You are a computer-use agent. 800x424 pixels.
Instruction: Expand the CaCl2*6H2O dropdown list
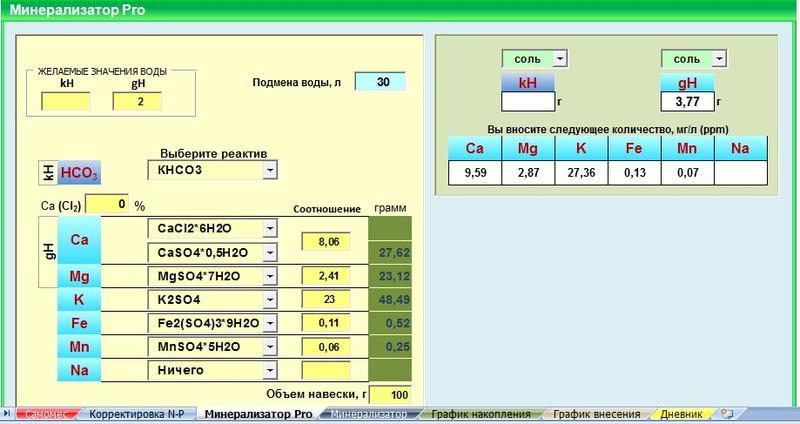pyautogui.click(x=270, y=228)
